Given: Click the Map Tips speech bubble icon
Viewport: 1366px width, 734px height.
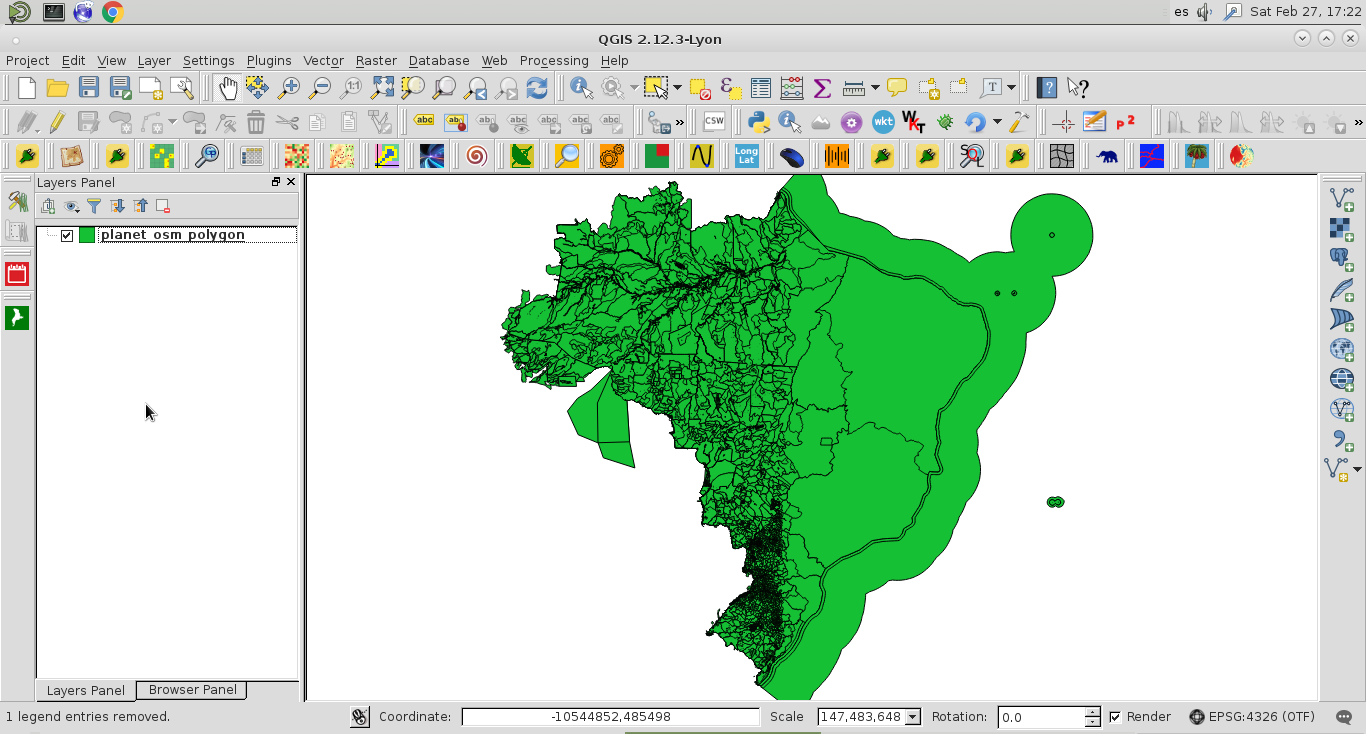Looking at the screenshot, I should 897,88.
